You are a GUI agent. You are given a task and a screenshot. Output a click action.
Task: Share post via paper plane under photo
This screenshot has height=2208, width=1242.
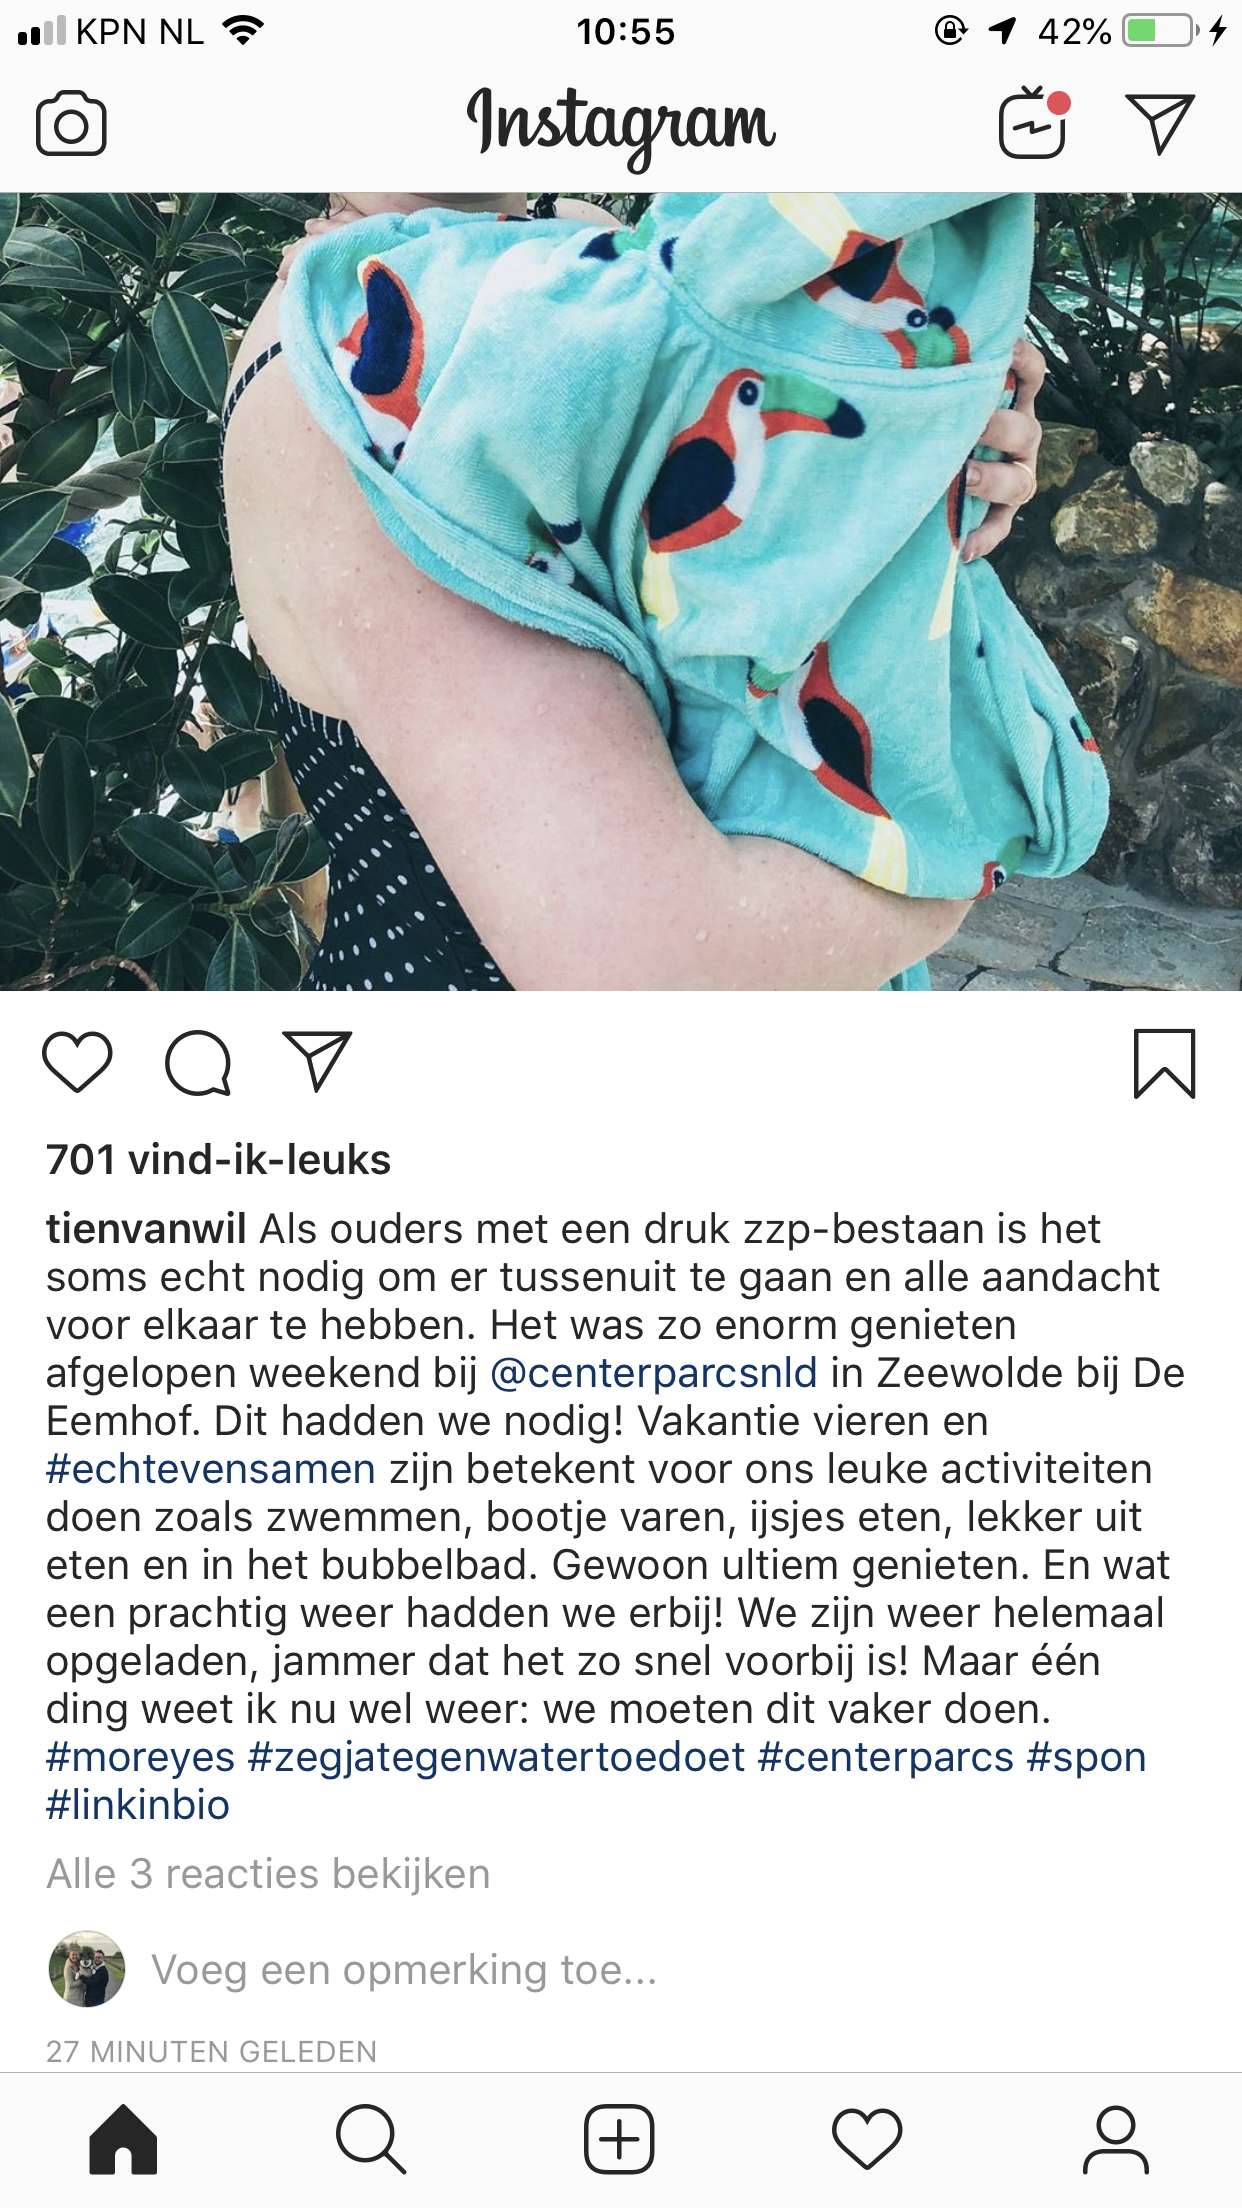[318, 1061]
